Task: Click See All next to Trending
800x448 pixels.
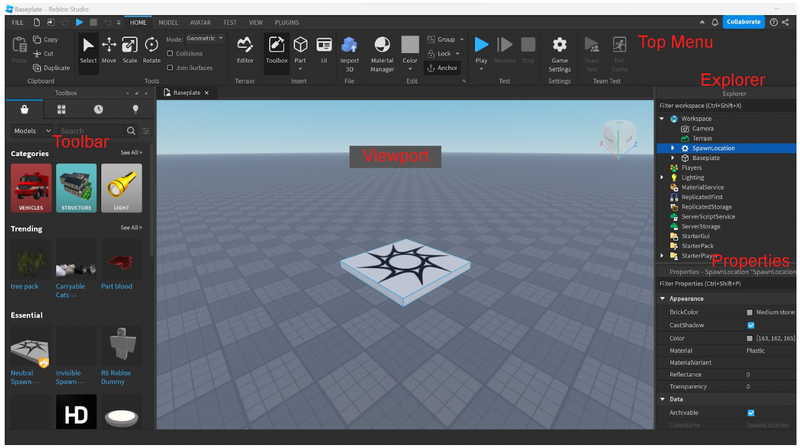Action: [x=131, y=228]
